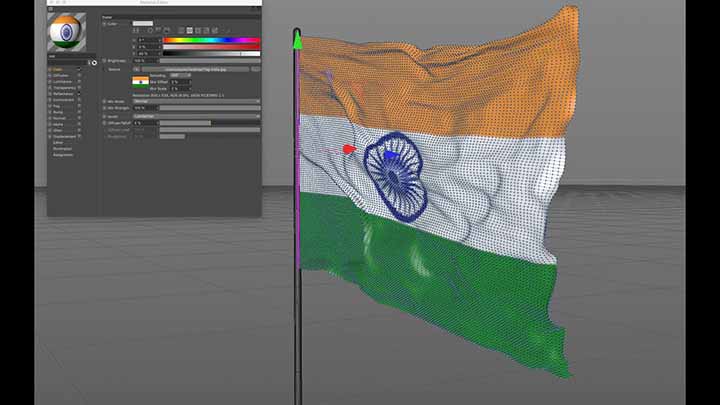The width and height of the screenshot is (720, 405).
Task: Click the texture file path bar
Action: pyautogui.click(x=196, y=69)
